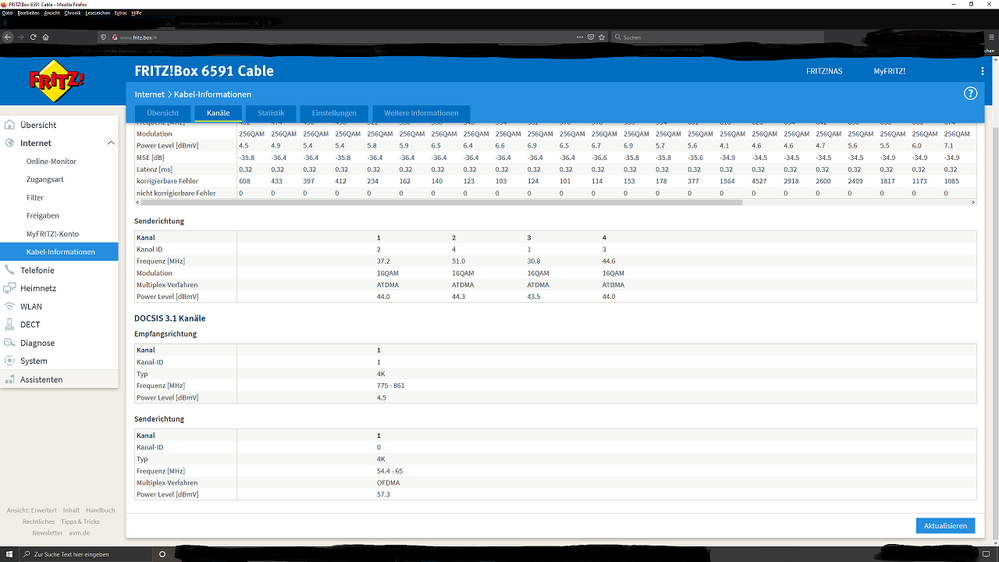
Task: Select Kabel-Informationen in the sidebar
Action: click(61, 252)
